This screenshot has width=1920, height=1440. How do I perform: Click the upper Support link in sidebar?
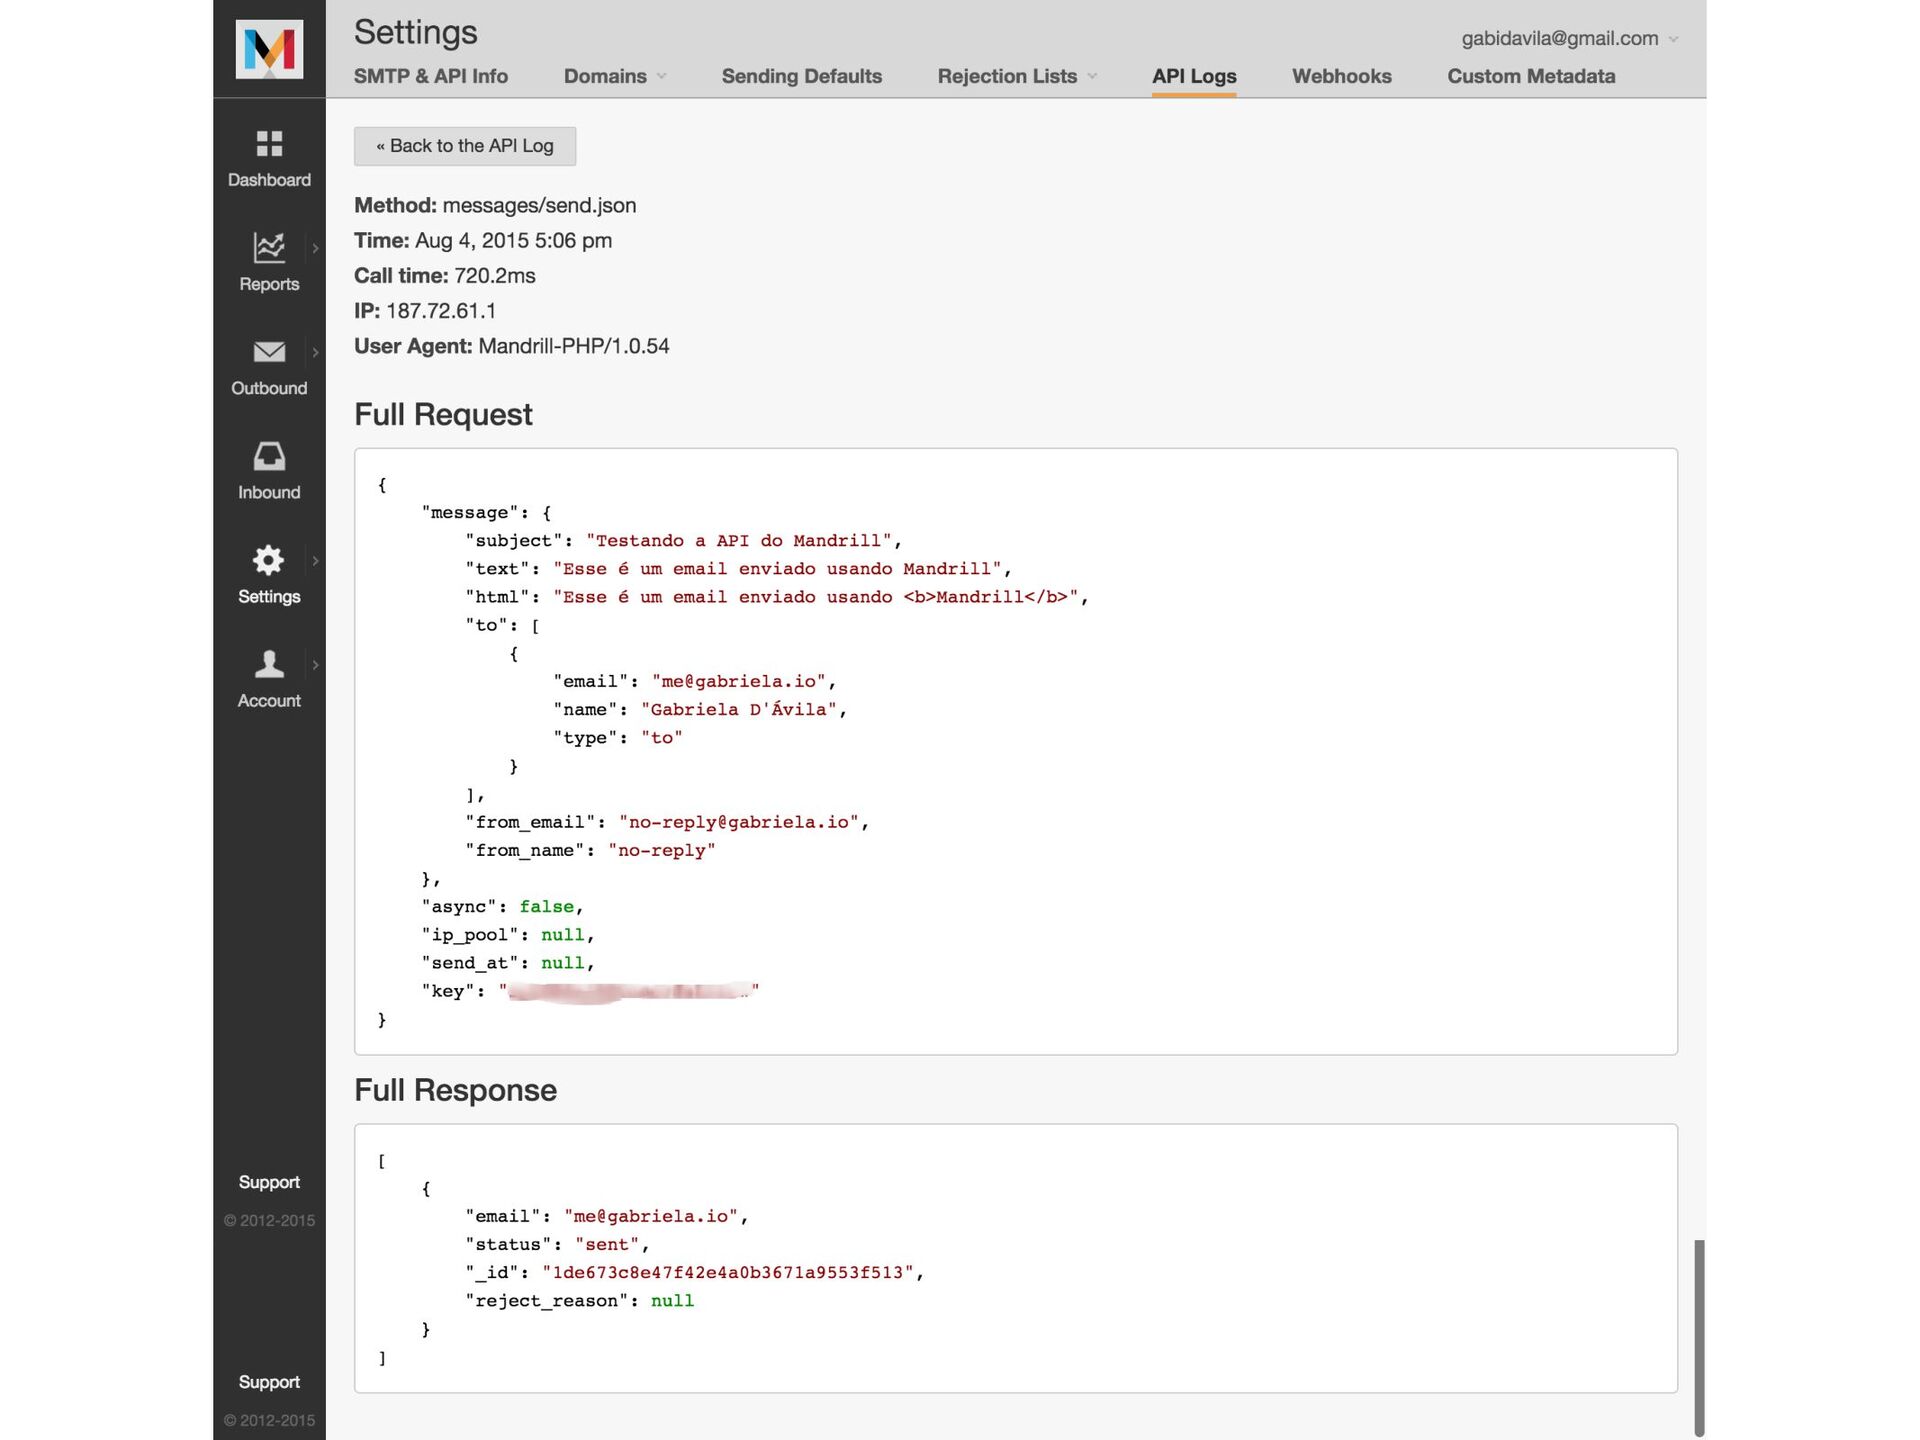(x=269, y=1182)
